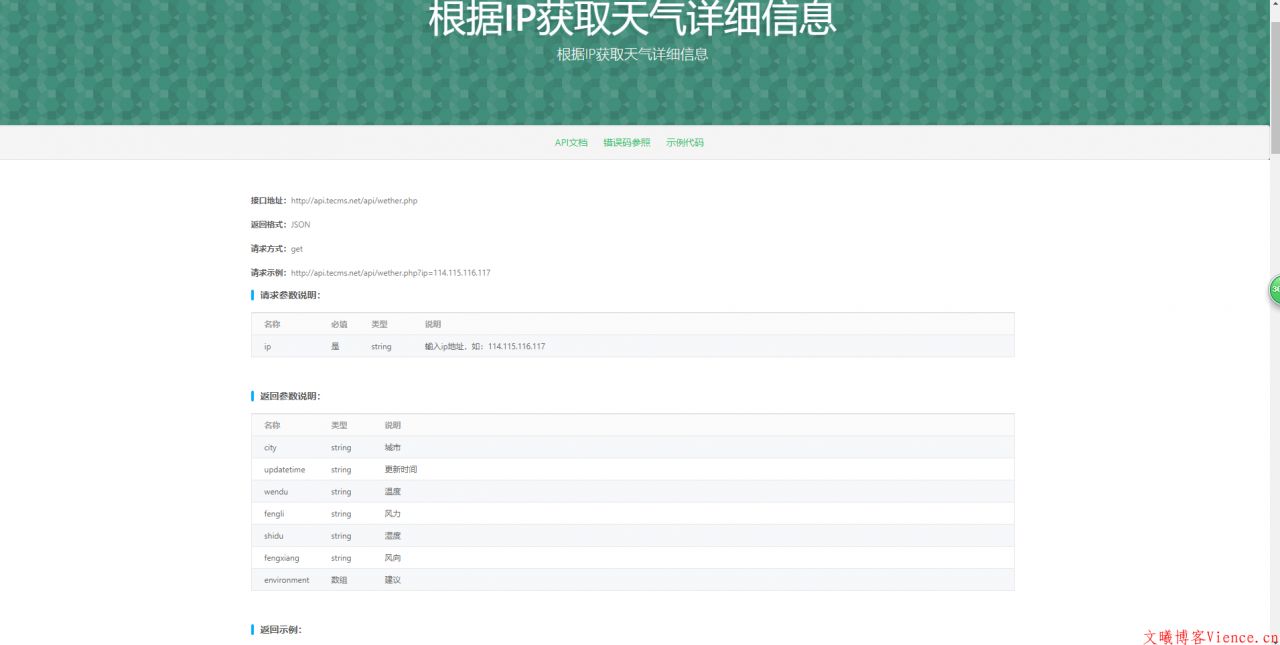Click the green floating circle widget

click(1272, 290)
